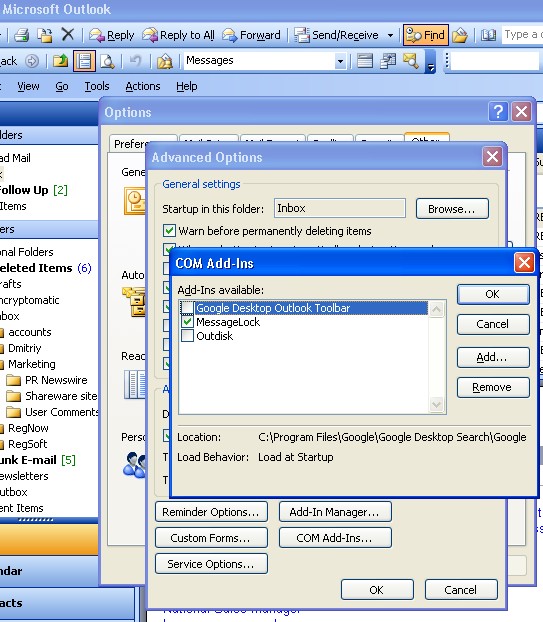Click the Startup in this folder field
Screen dimensions: 543x622
pyautogui.click(x=340, y=208)
